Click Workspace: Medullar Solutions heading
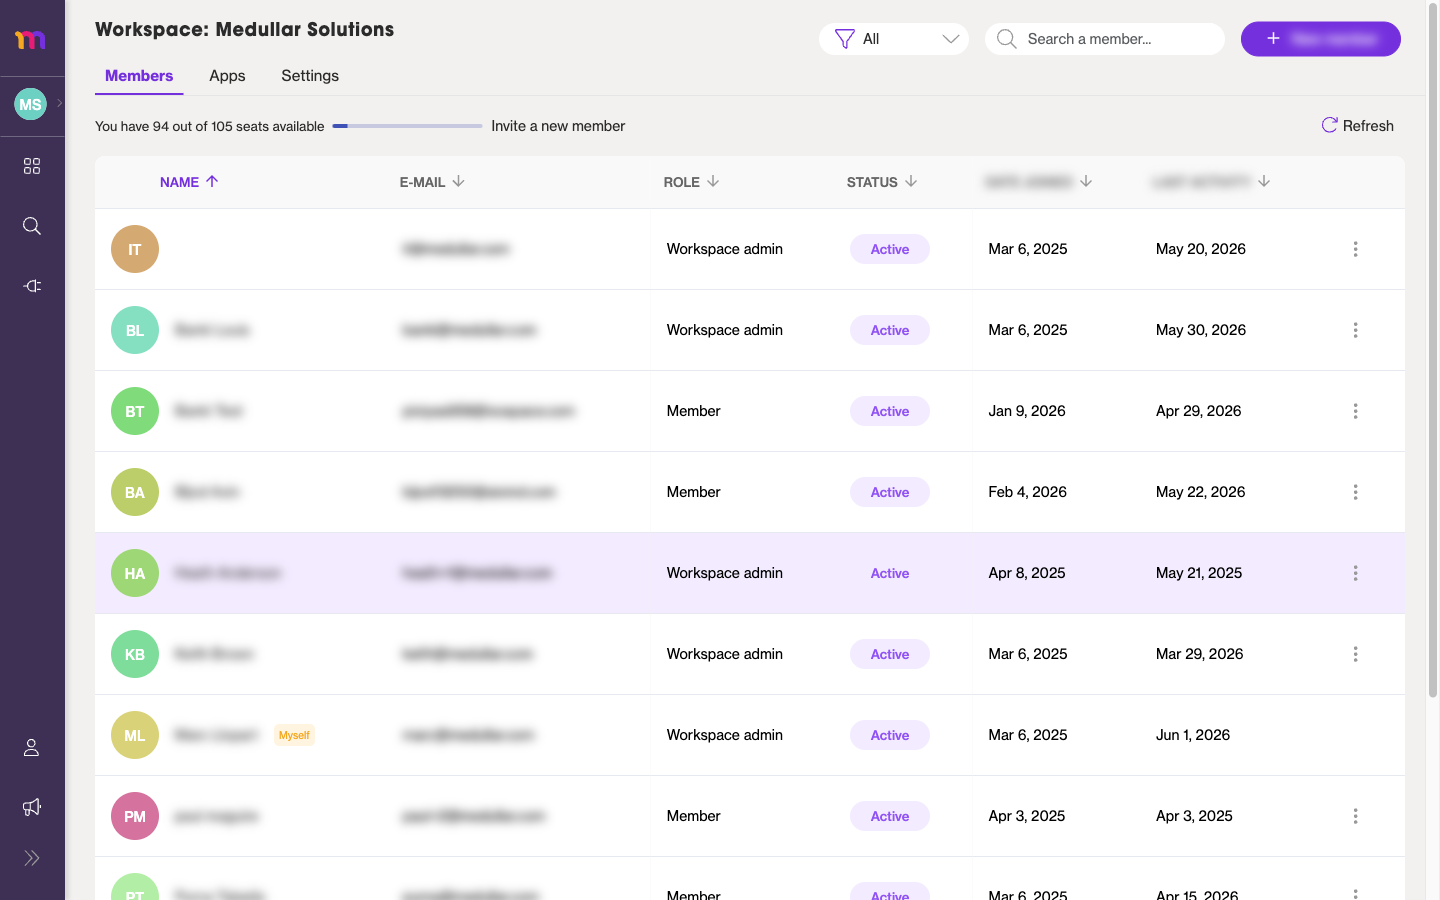 [245, 30]
